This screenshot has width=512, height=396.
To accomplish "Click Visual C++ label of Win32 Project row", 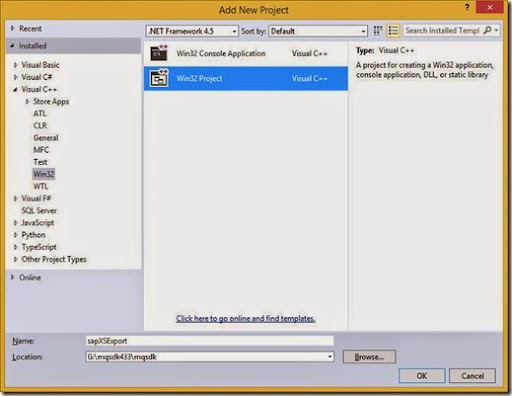I will click(x=310, y=78).
